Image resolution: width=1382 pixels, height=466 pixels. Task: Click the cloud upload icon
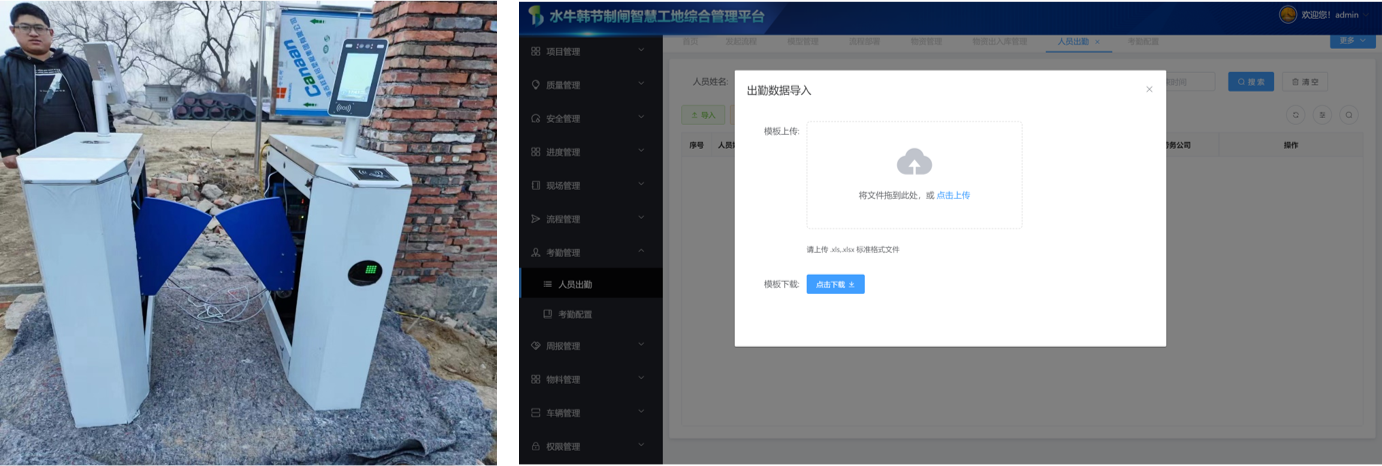pos(914,162)
